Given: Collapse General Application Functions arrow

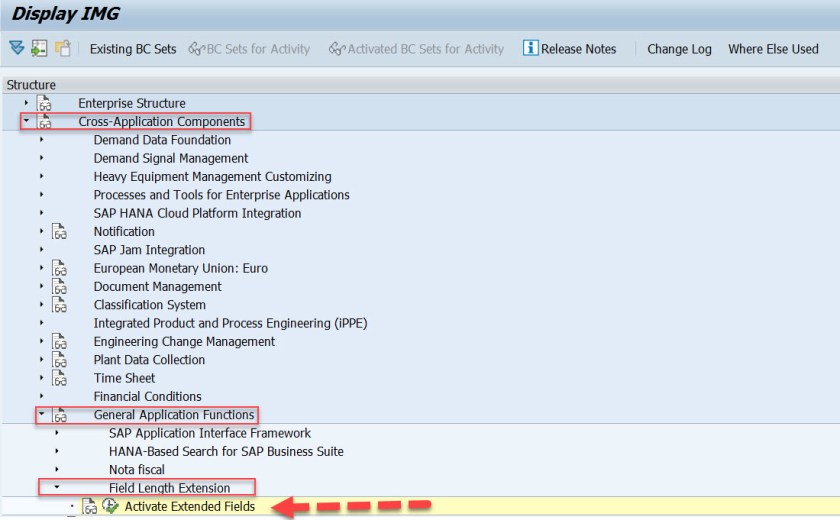Looking at the screenshot, I should [41, 413].
